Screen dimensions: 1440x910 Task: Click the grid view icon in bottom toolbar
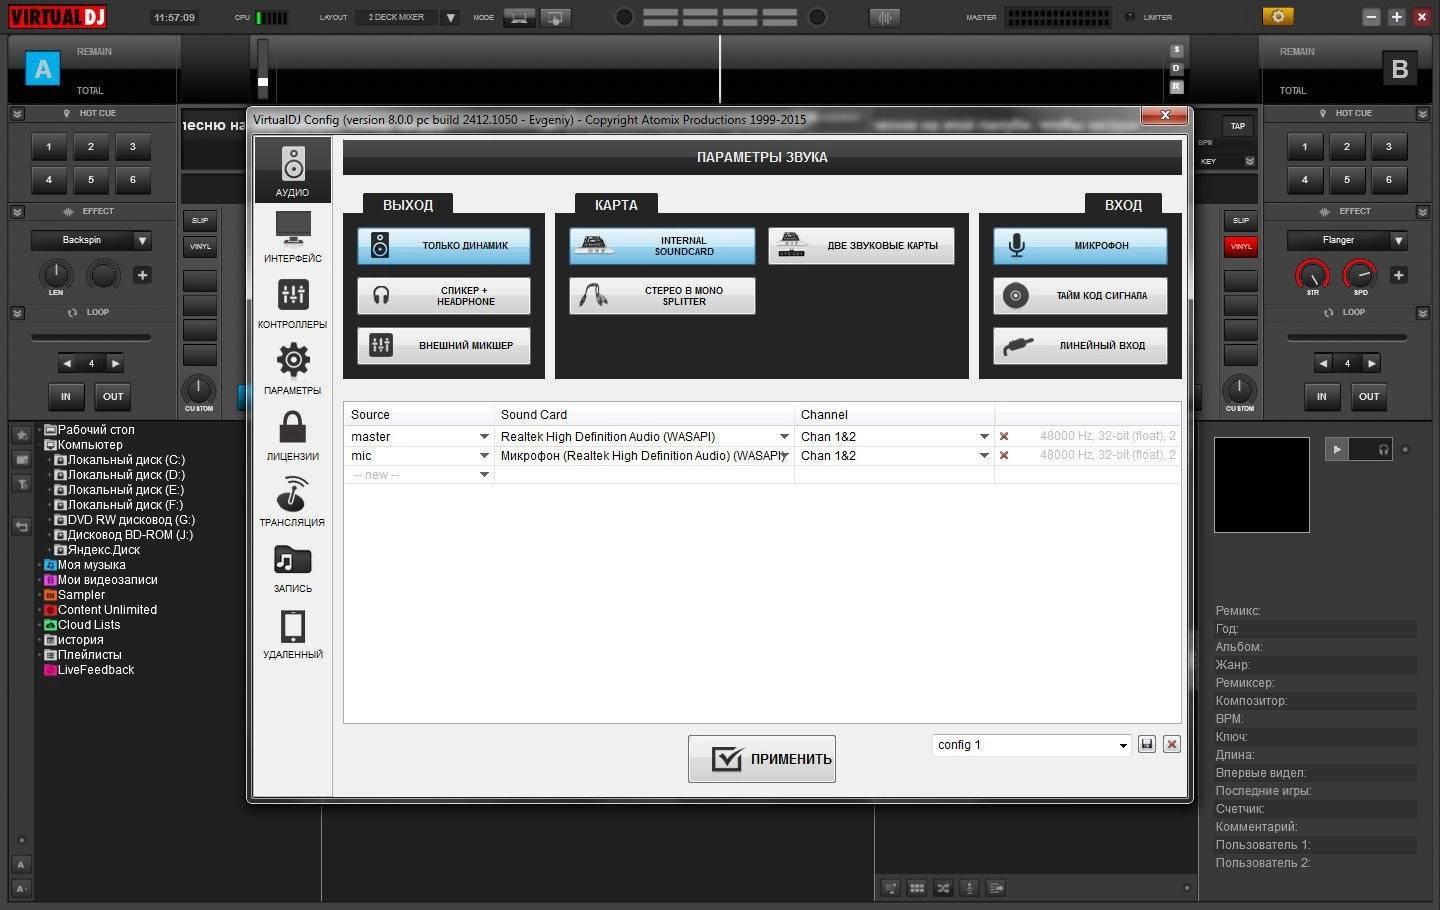pyautogui.click(x=916, y=887)
